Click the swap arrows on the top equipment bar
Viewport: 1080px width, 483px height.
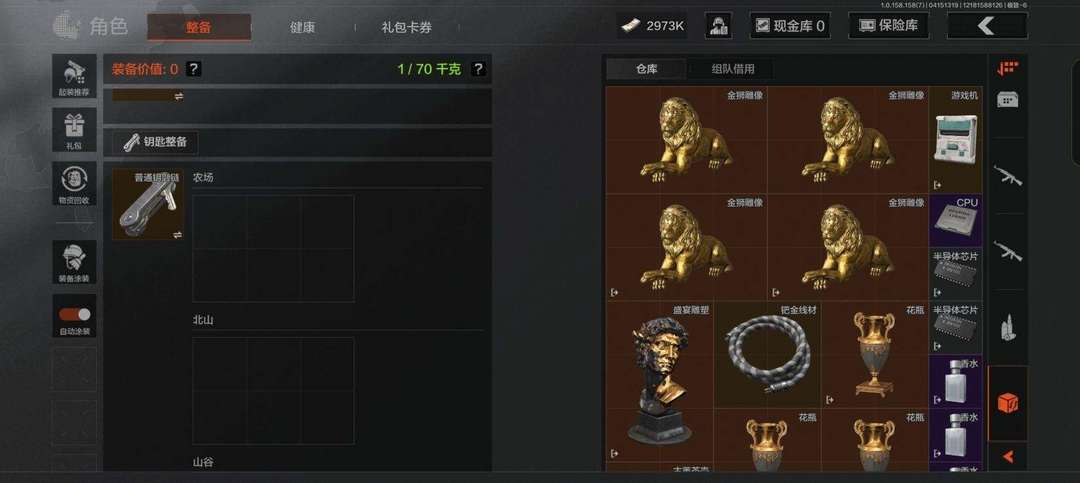pos(179,96)
